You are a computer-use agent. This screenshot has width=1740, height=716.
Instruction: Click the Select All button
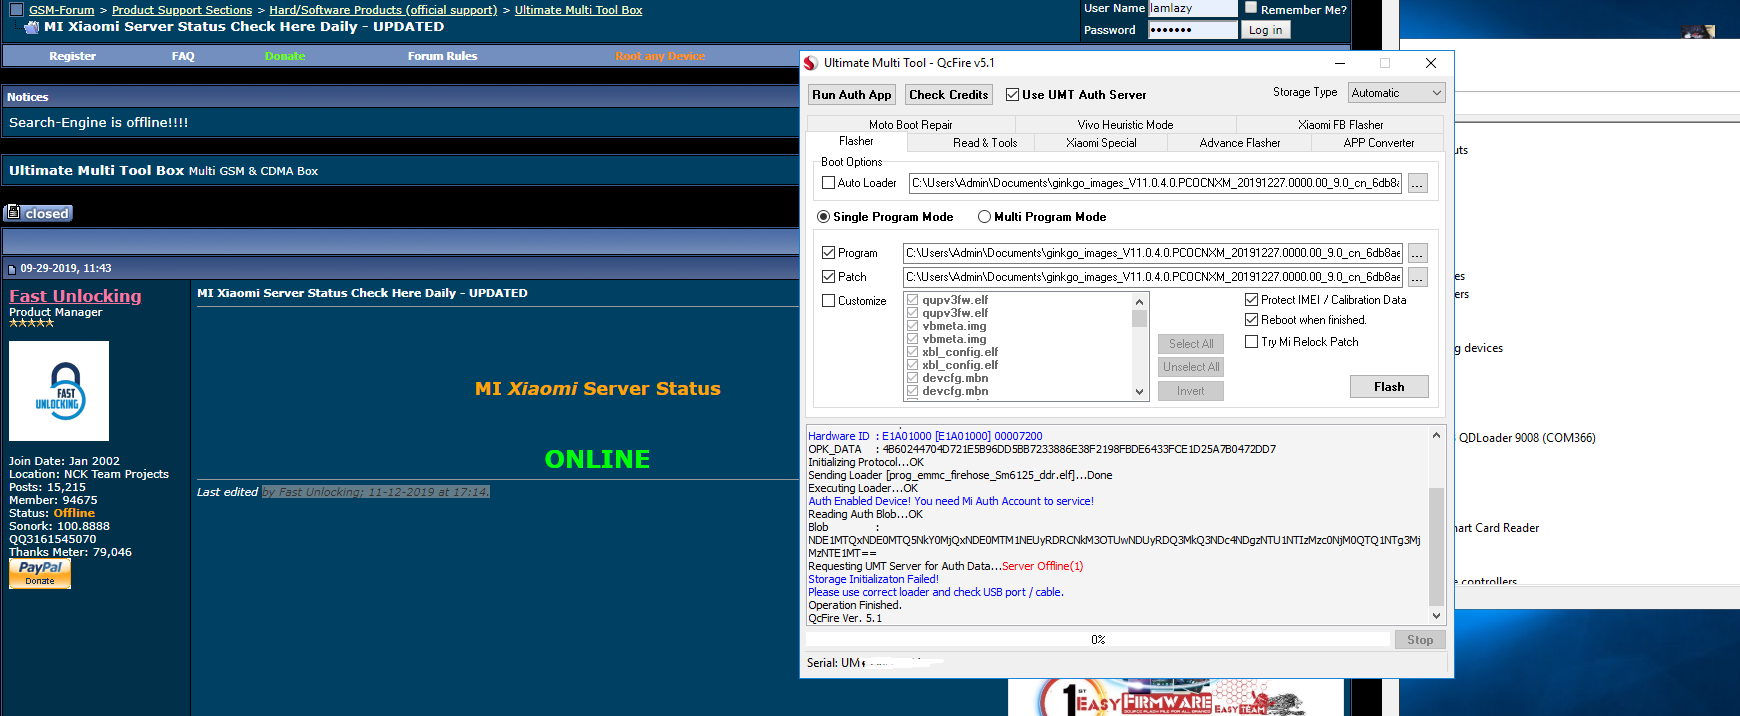(1191, 344)
